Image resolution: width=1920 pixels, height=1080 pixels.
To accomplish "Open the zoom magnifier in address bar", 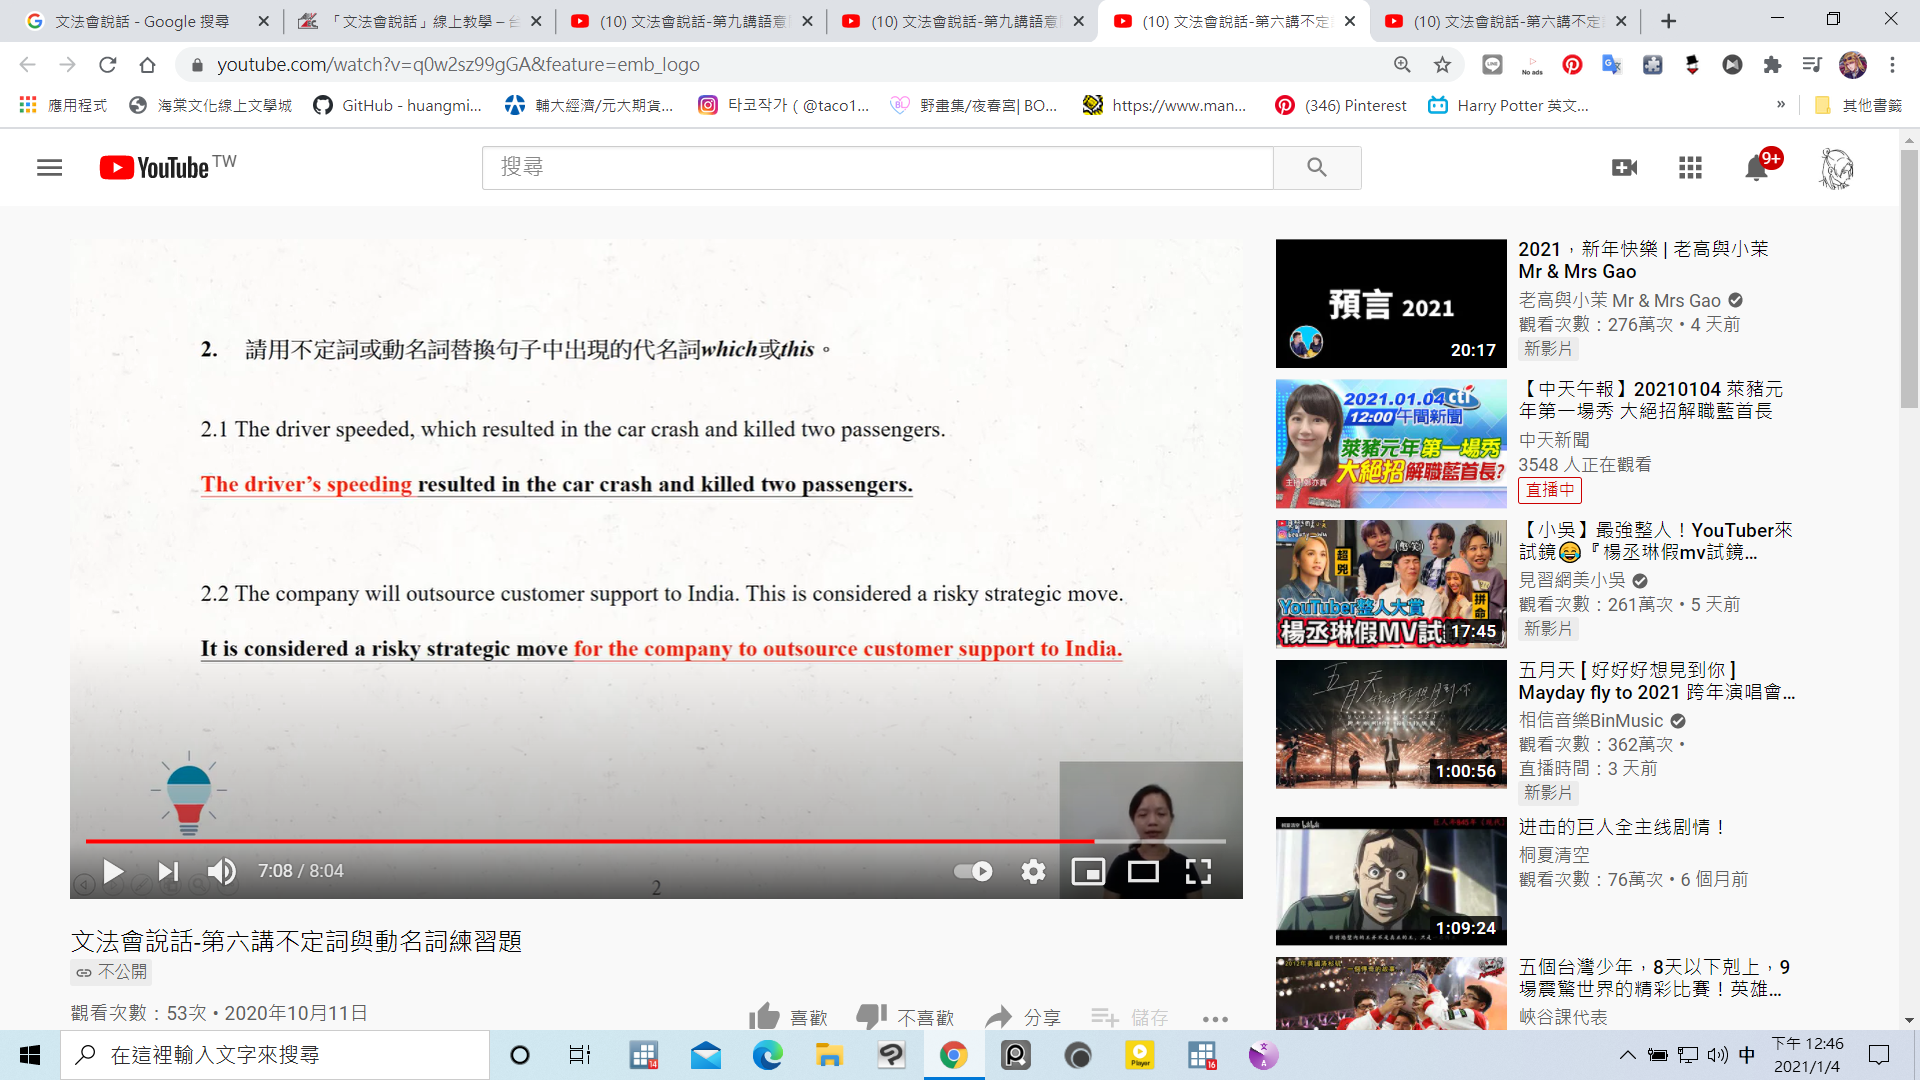I will click(x=1402, y=64).
